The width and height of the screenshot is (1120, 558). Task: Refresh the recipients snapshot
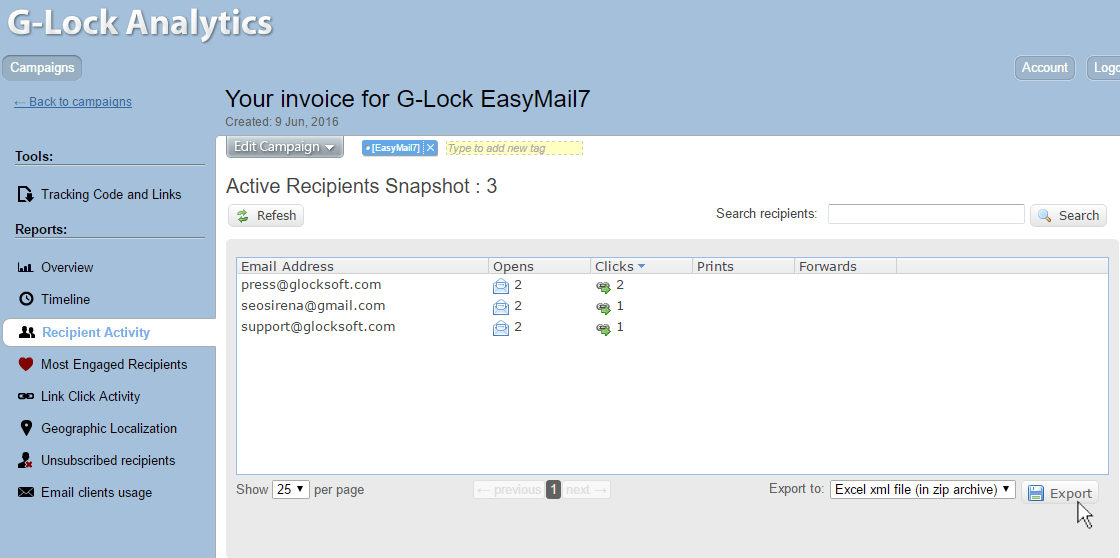[x=266, y=216]
